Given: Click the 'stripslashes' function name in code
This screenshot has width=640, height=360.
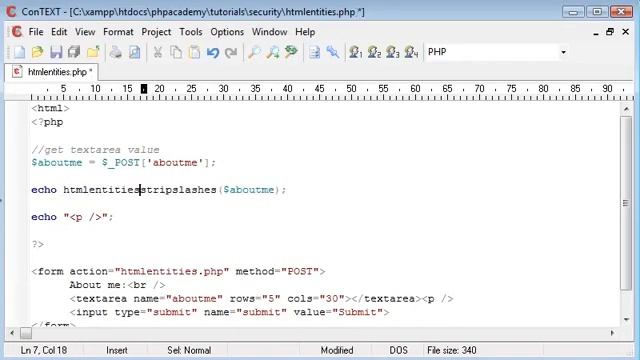Looking at the screenshot, I should 178,190.
